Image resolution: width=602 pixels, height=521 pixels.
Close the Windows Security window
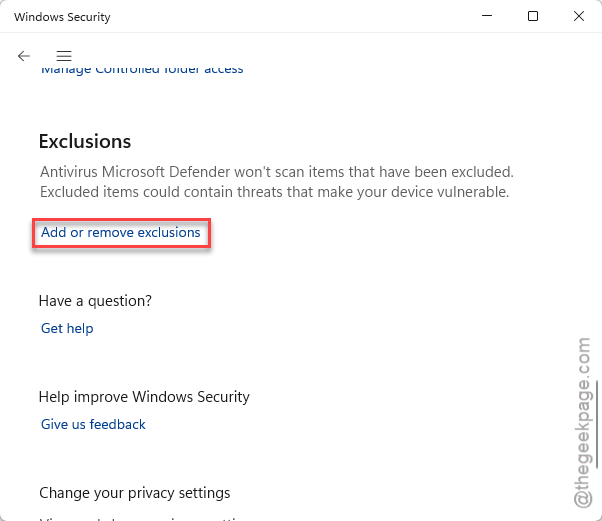579,16
